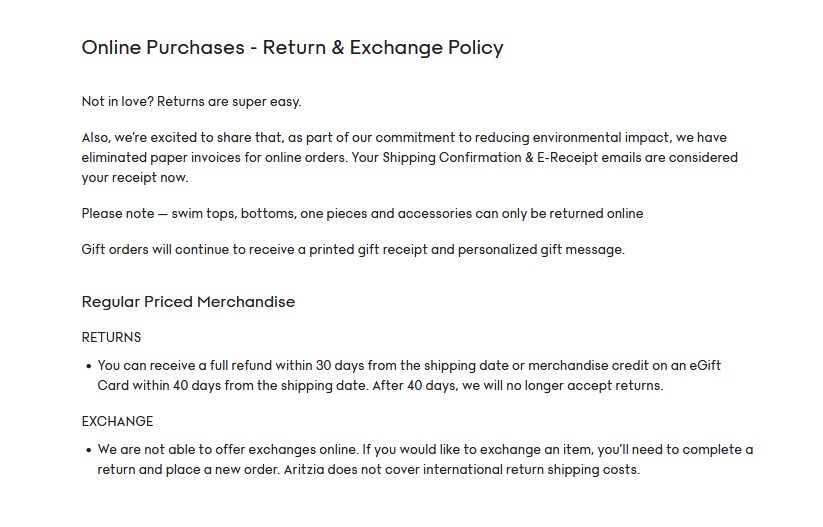Click the Regular Priced Merchandise subheading
This screenshot has width=823, height=527.
188,302
